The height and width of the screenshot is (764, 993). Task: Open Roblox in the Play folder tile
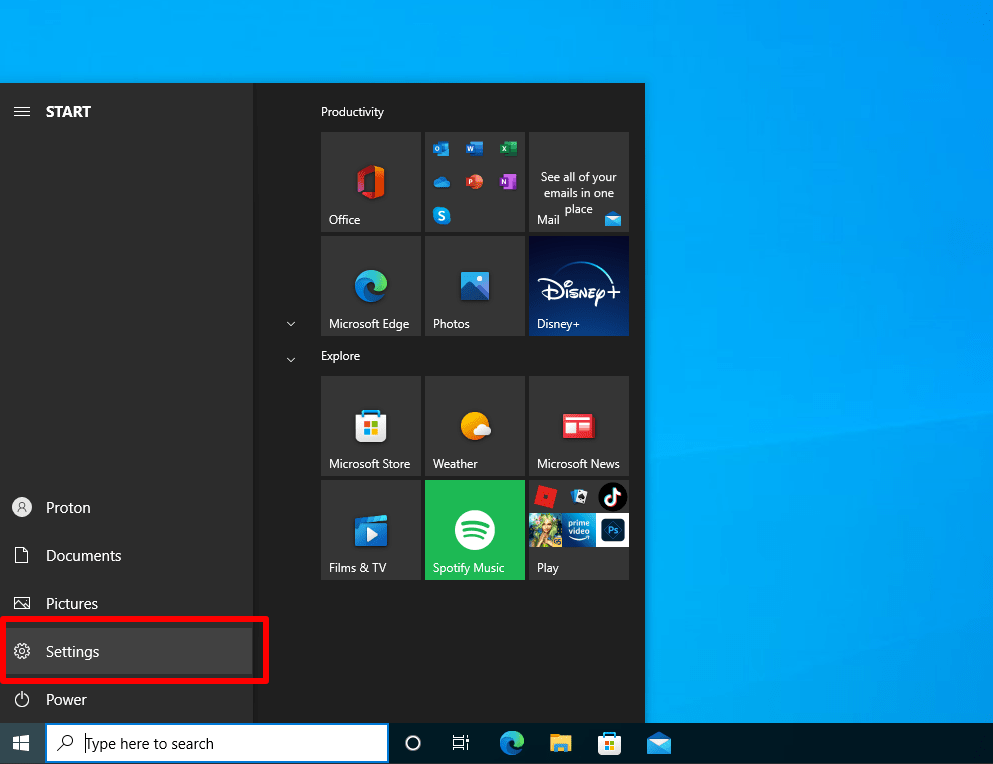tap(545, 497)
